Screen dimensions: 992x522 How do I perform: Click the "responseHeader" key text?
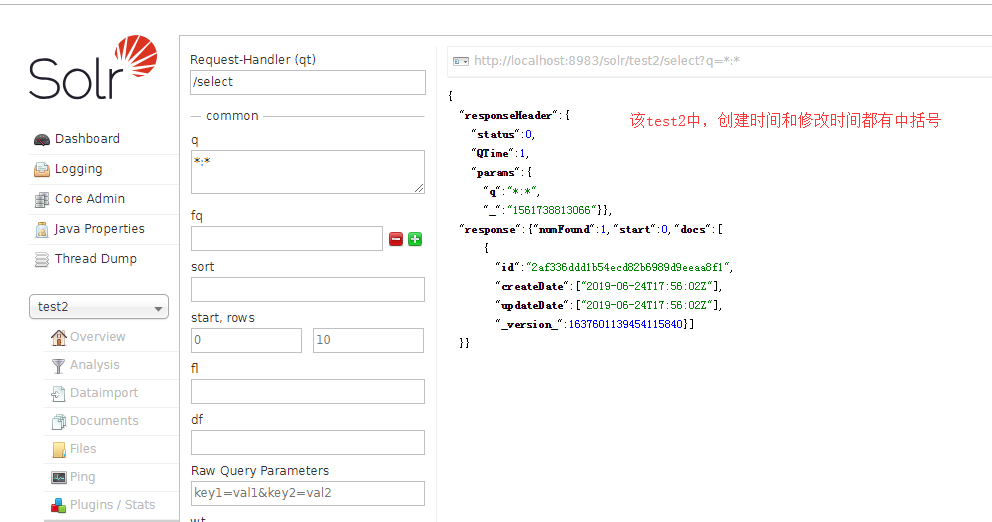pos(508,115)
